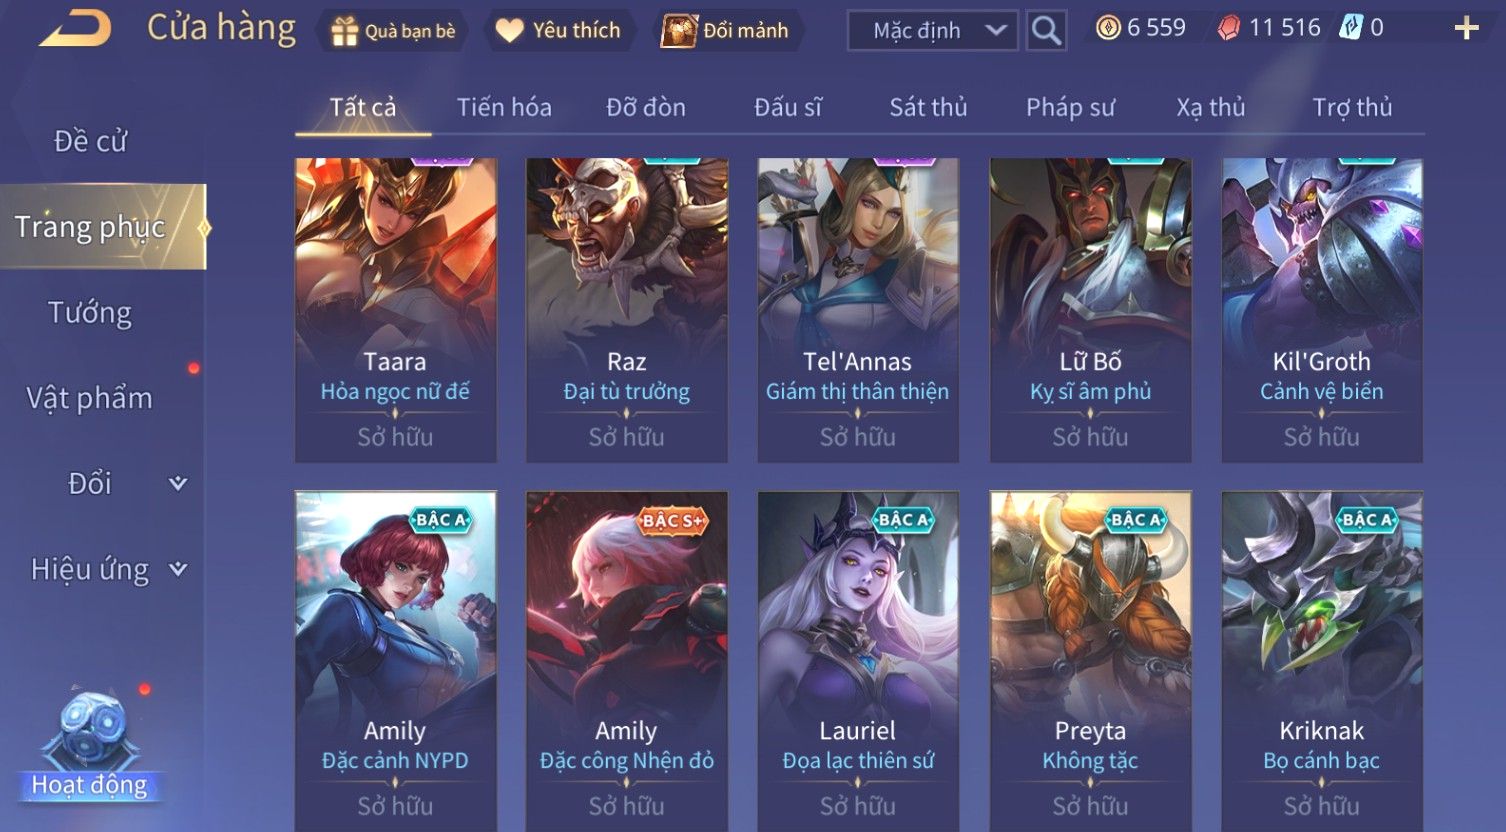The height and width of the screenshot is (832, 1506).
Task: Click the magnifying glass search icon
Action: [1046, 31]
